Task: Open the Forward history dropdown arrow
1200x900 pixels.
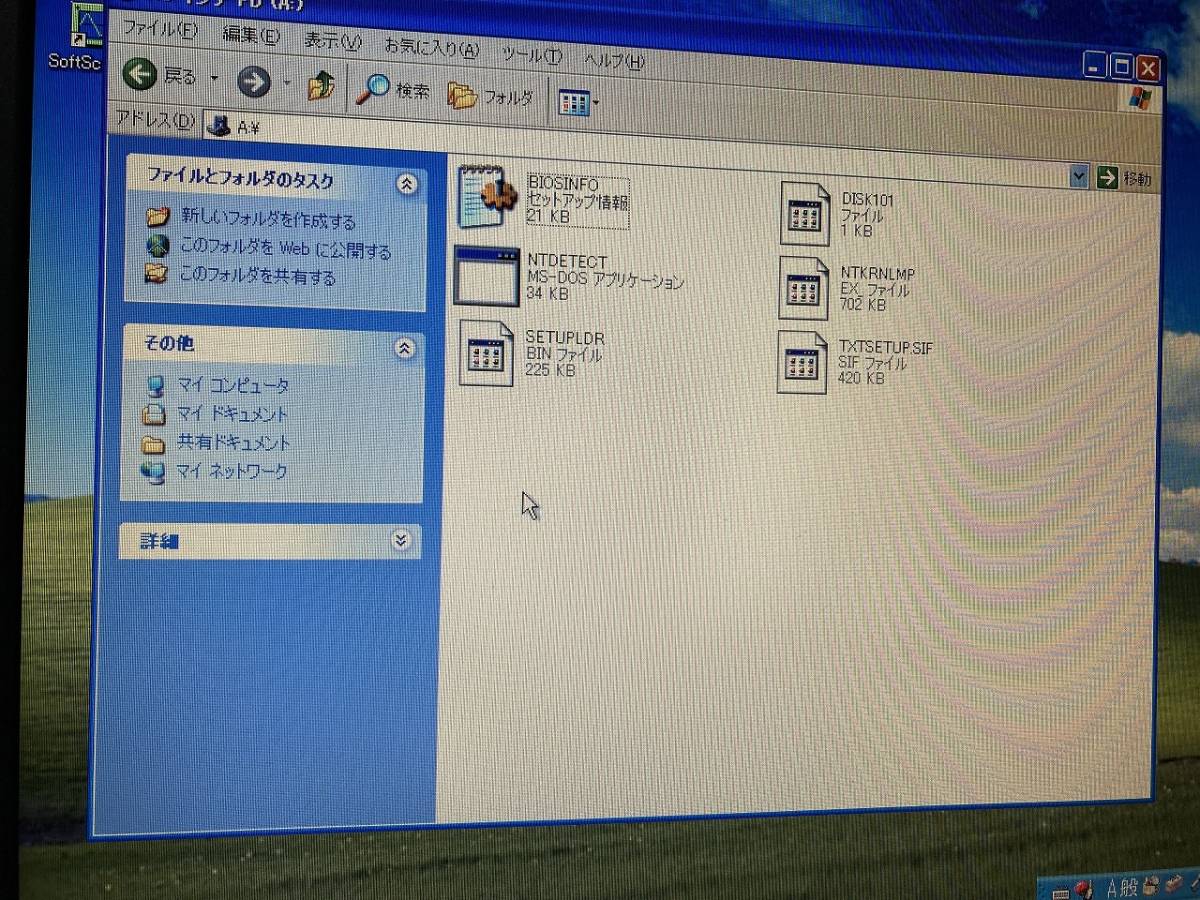Action: [x=287, y=83]
